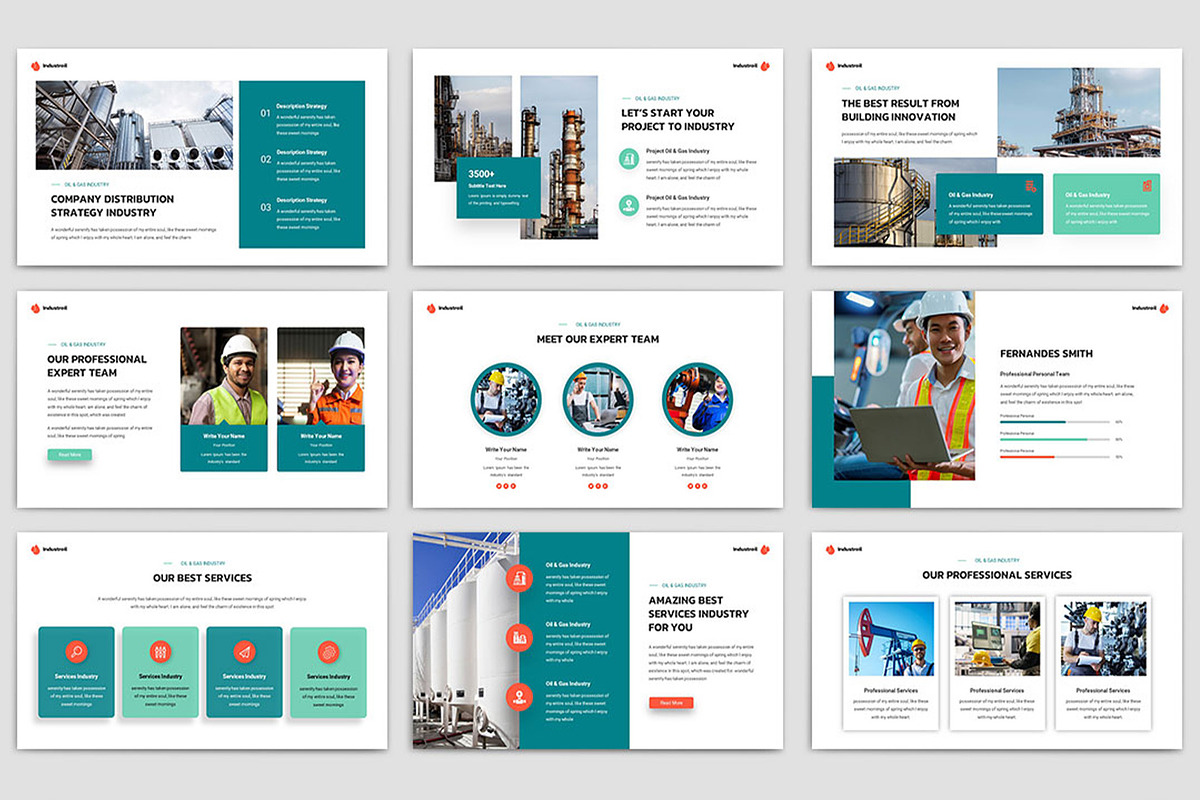Click the Industroil logo on Our Best Services slide
Viewport: 1200px width, 800px height.
coord(49,549)
